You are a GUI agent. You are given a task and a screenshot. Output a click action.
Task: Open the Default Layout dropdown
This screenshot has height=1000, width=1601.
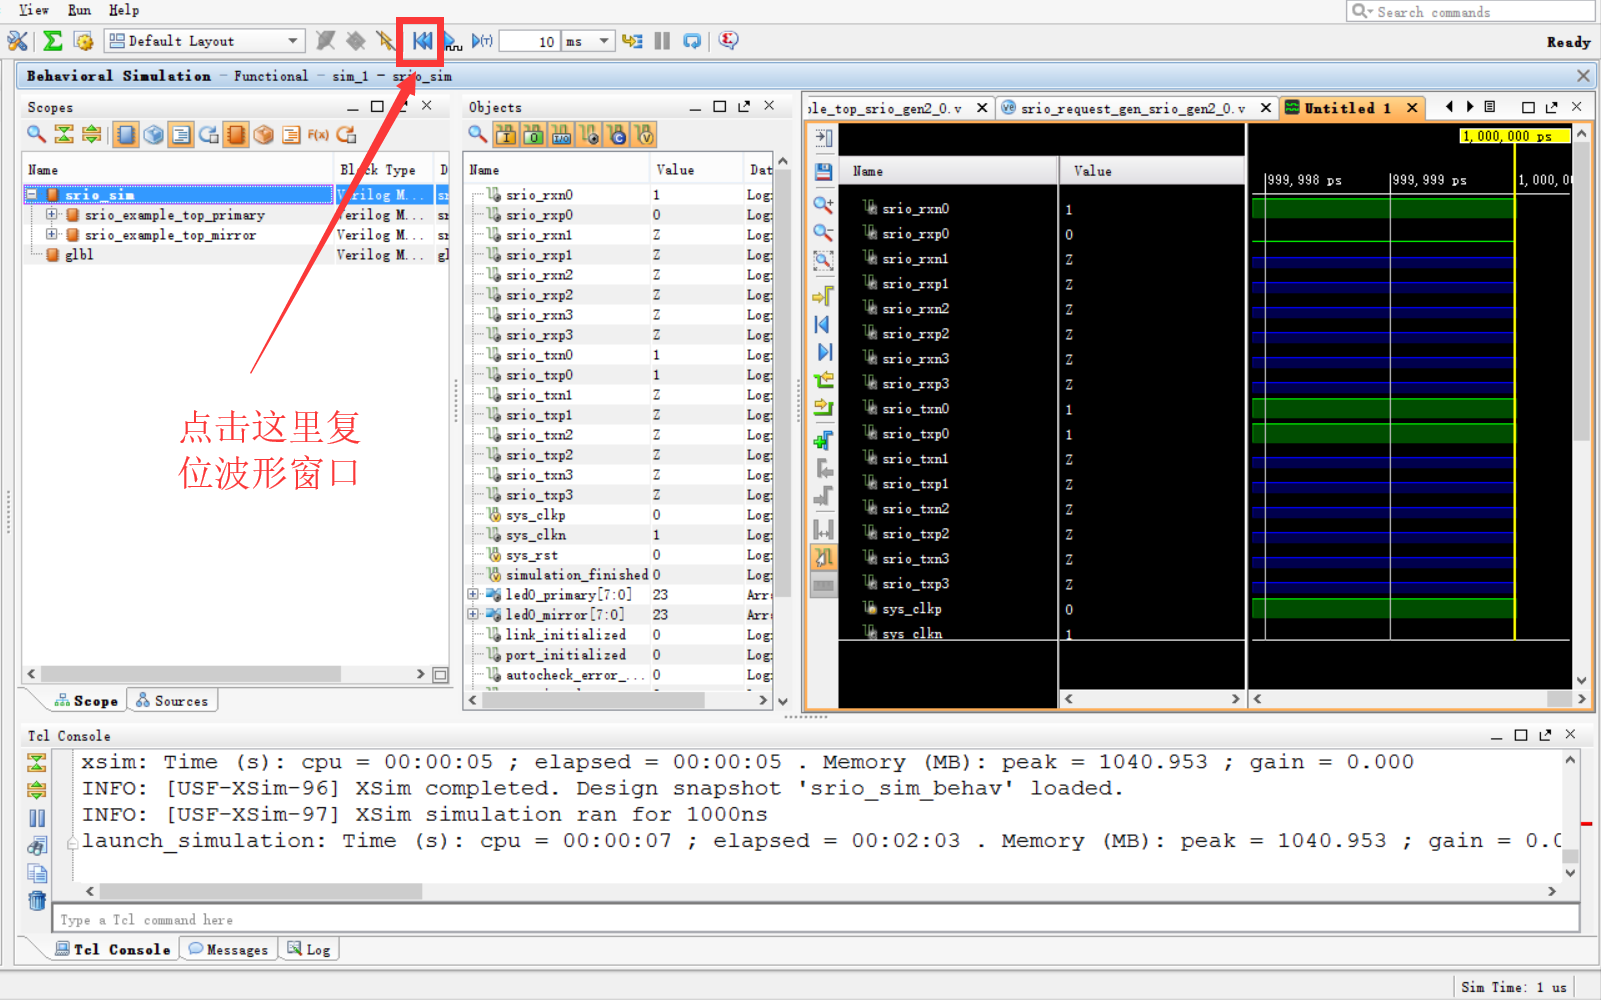click(203, 41)
